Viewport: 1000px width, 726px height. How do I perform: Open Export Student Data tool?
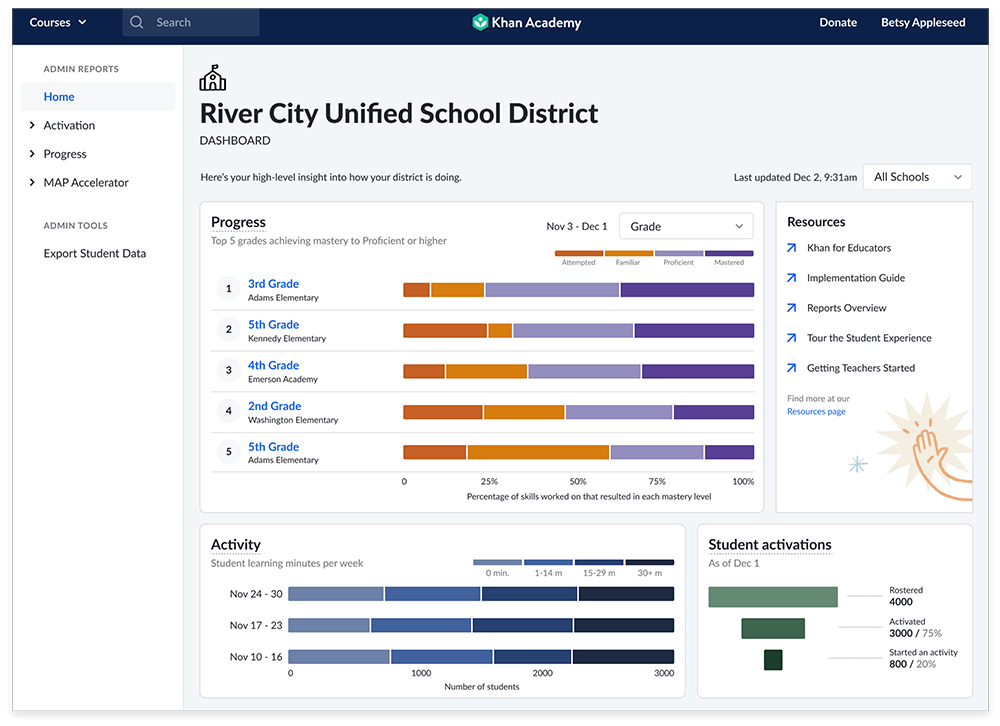(95, 254)
